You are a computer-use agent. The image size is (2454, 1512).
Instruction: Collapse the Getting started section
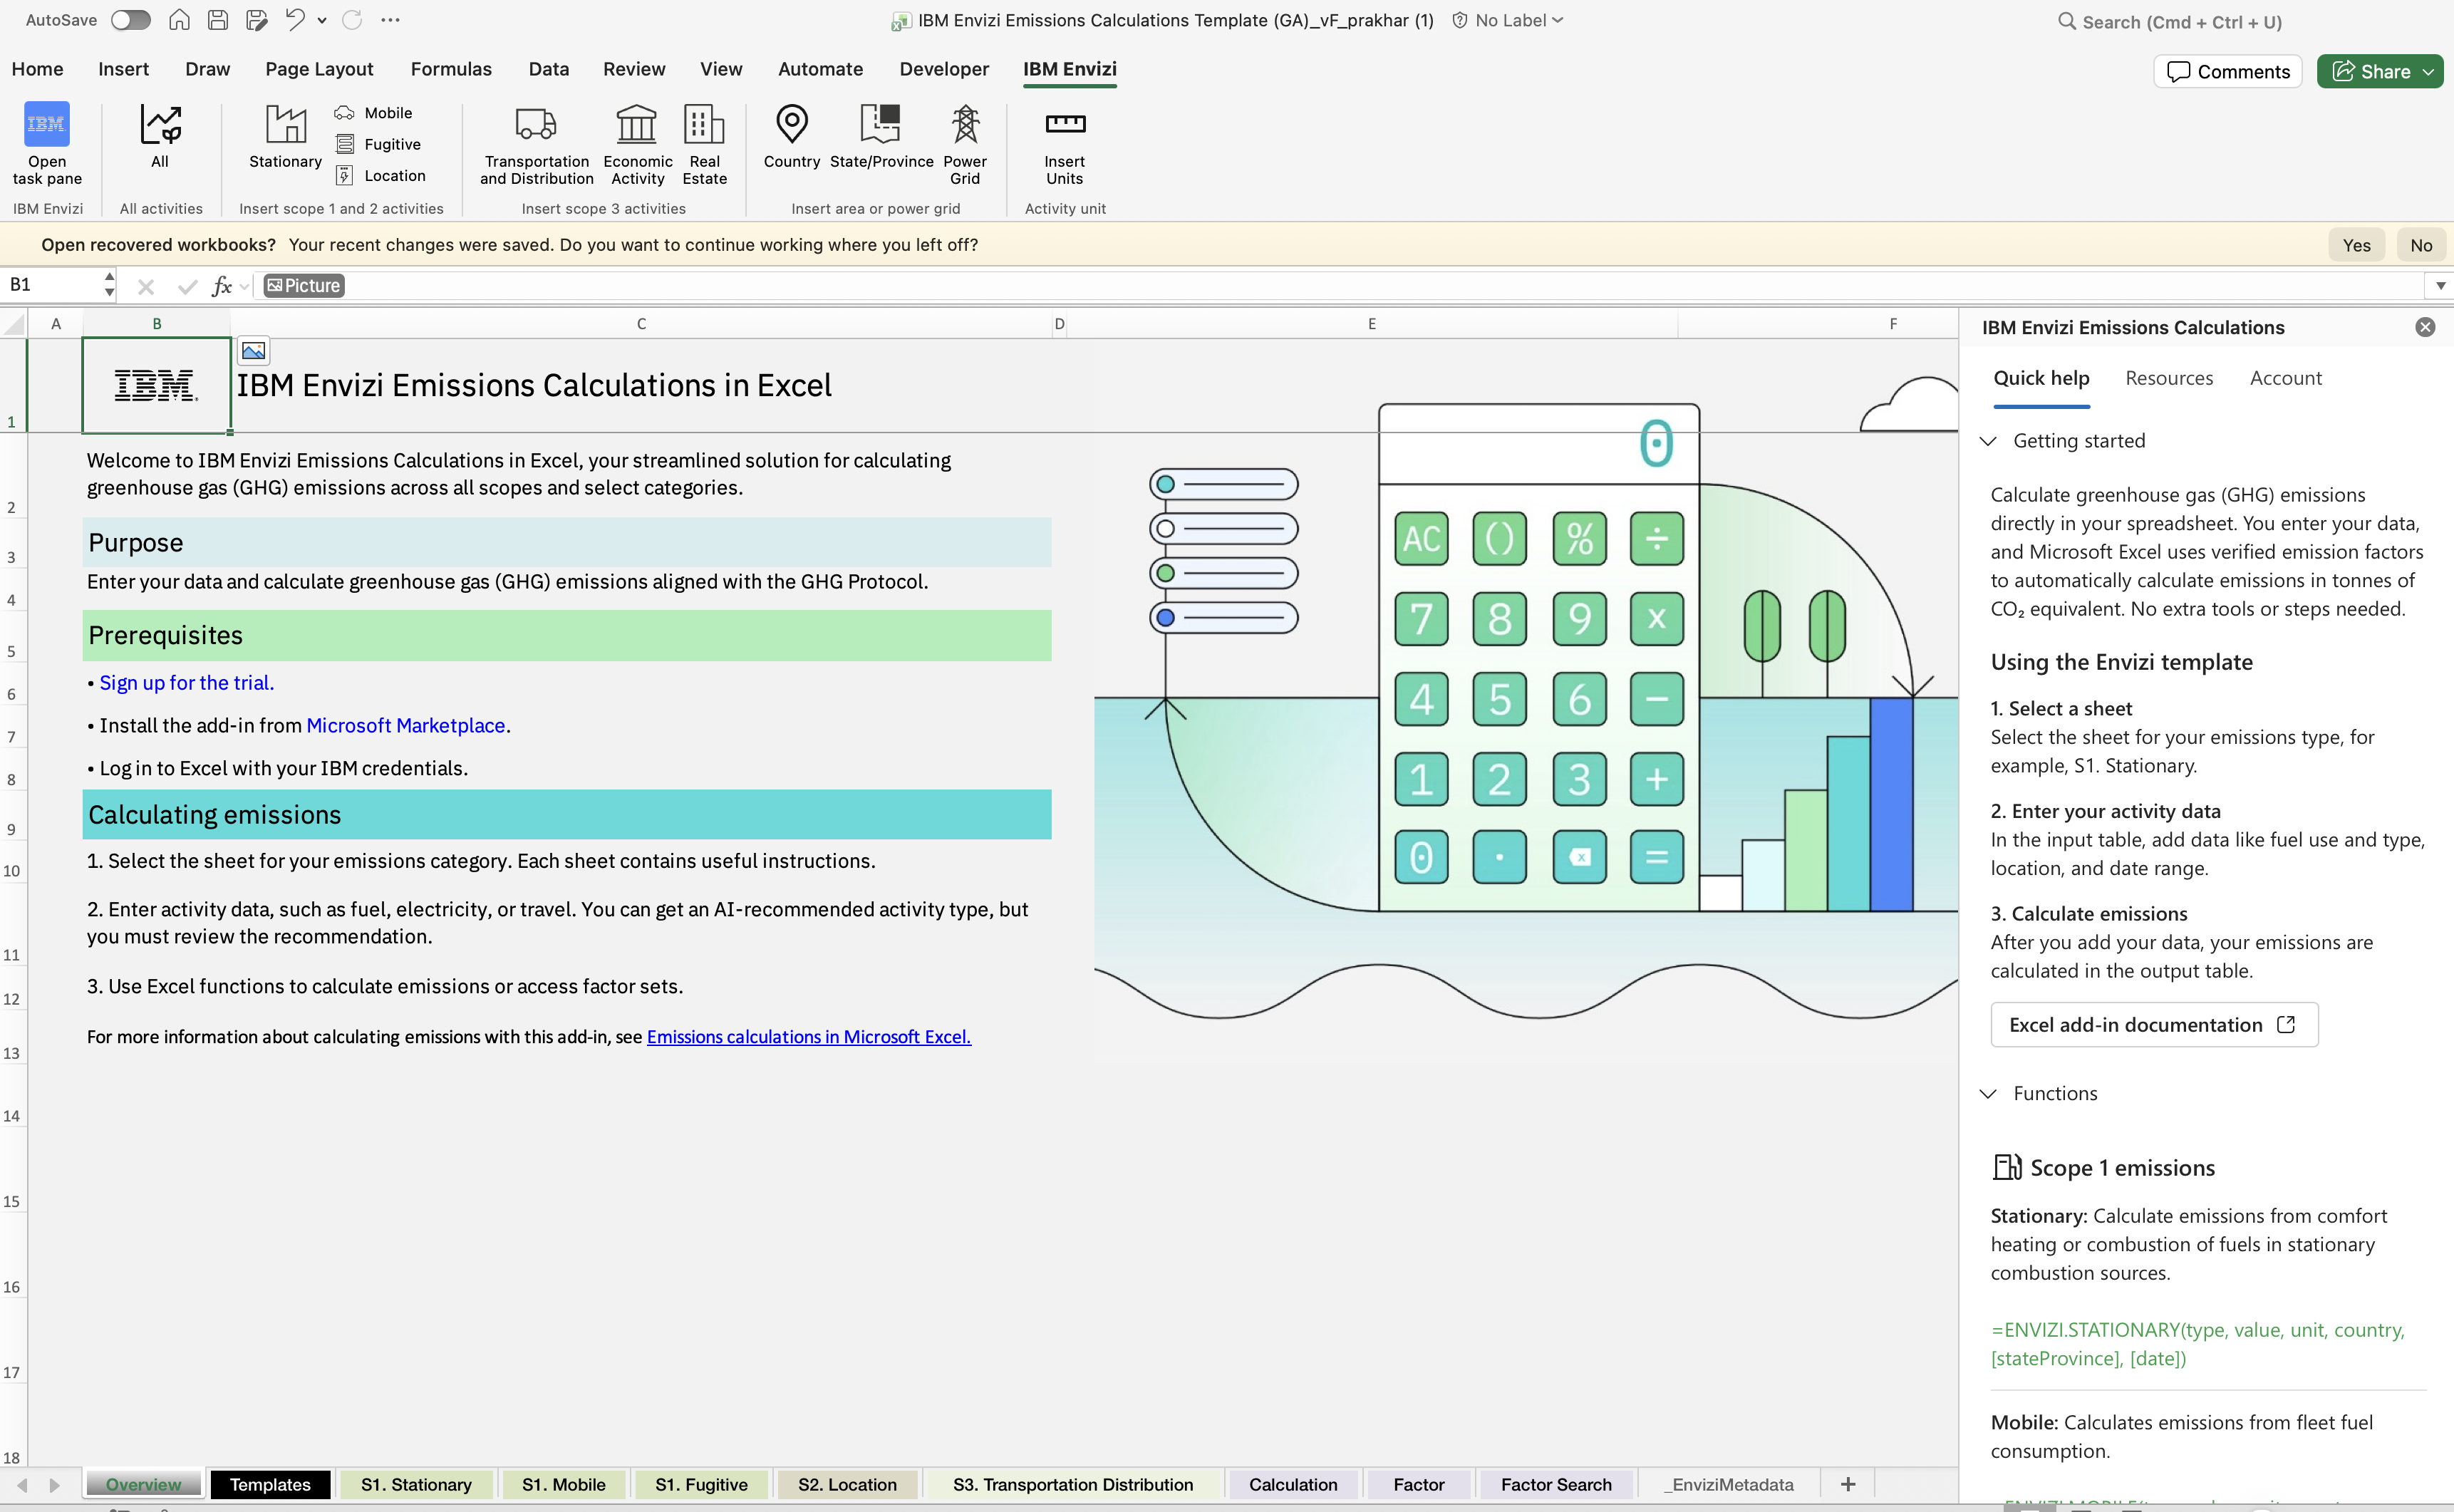(x=1988, y=441)
